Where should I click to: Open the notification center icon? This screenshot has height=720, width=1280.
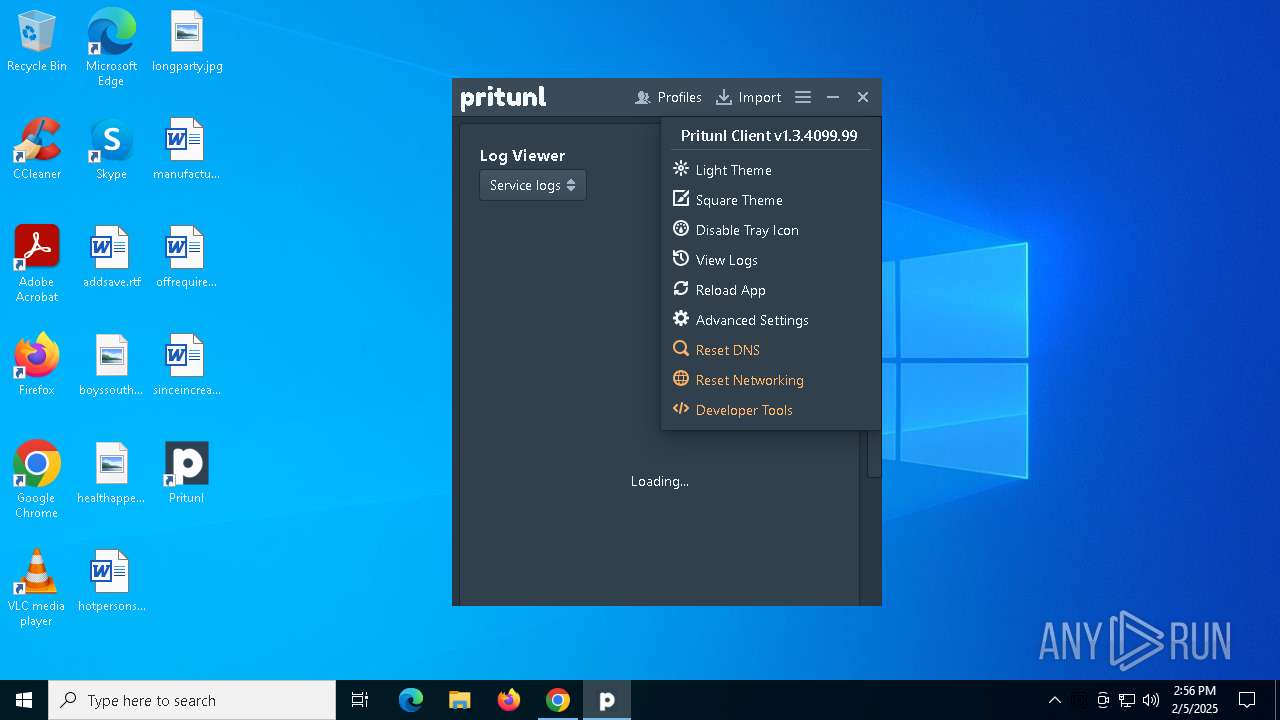[x=1247, y=700]
